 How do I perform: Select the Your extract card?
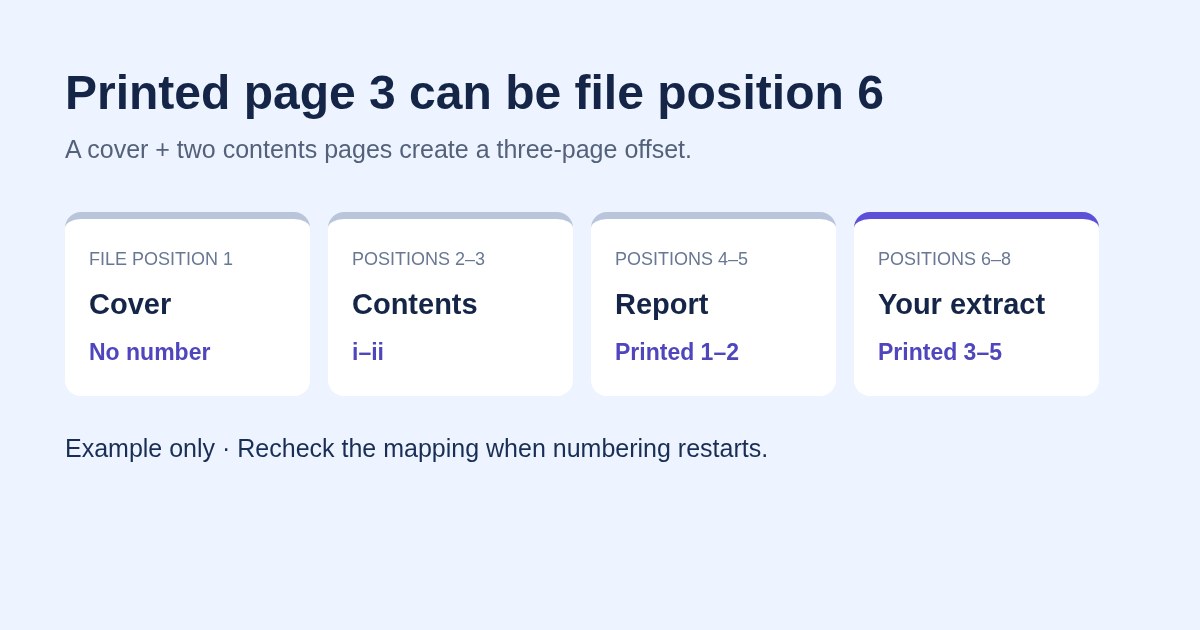tap(976, 304)
